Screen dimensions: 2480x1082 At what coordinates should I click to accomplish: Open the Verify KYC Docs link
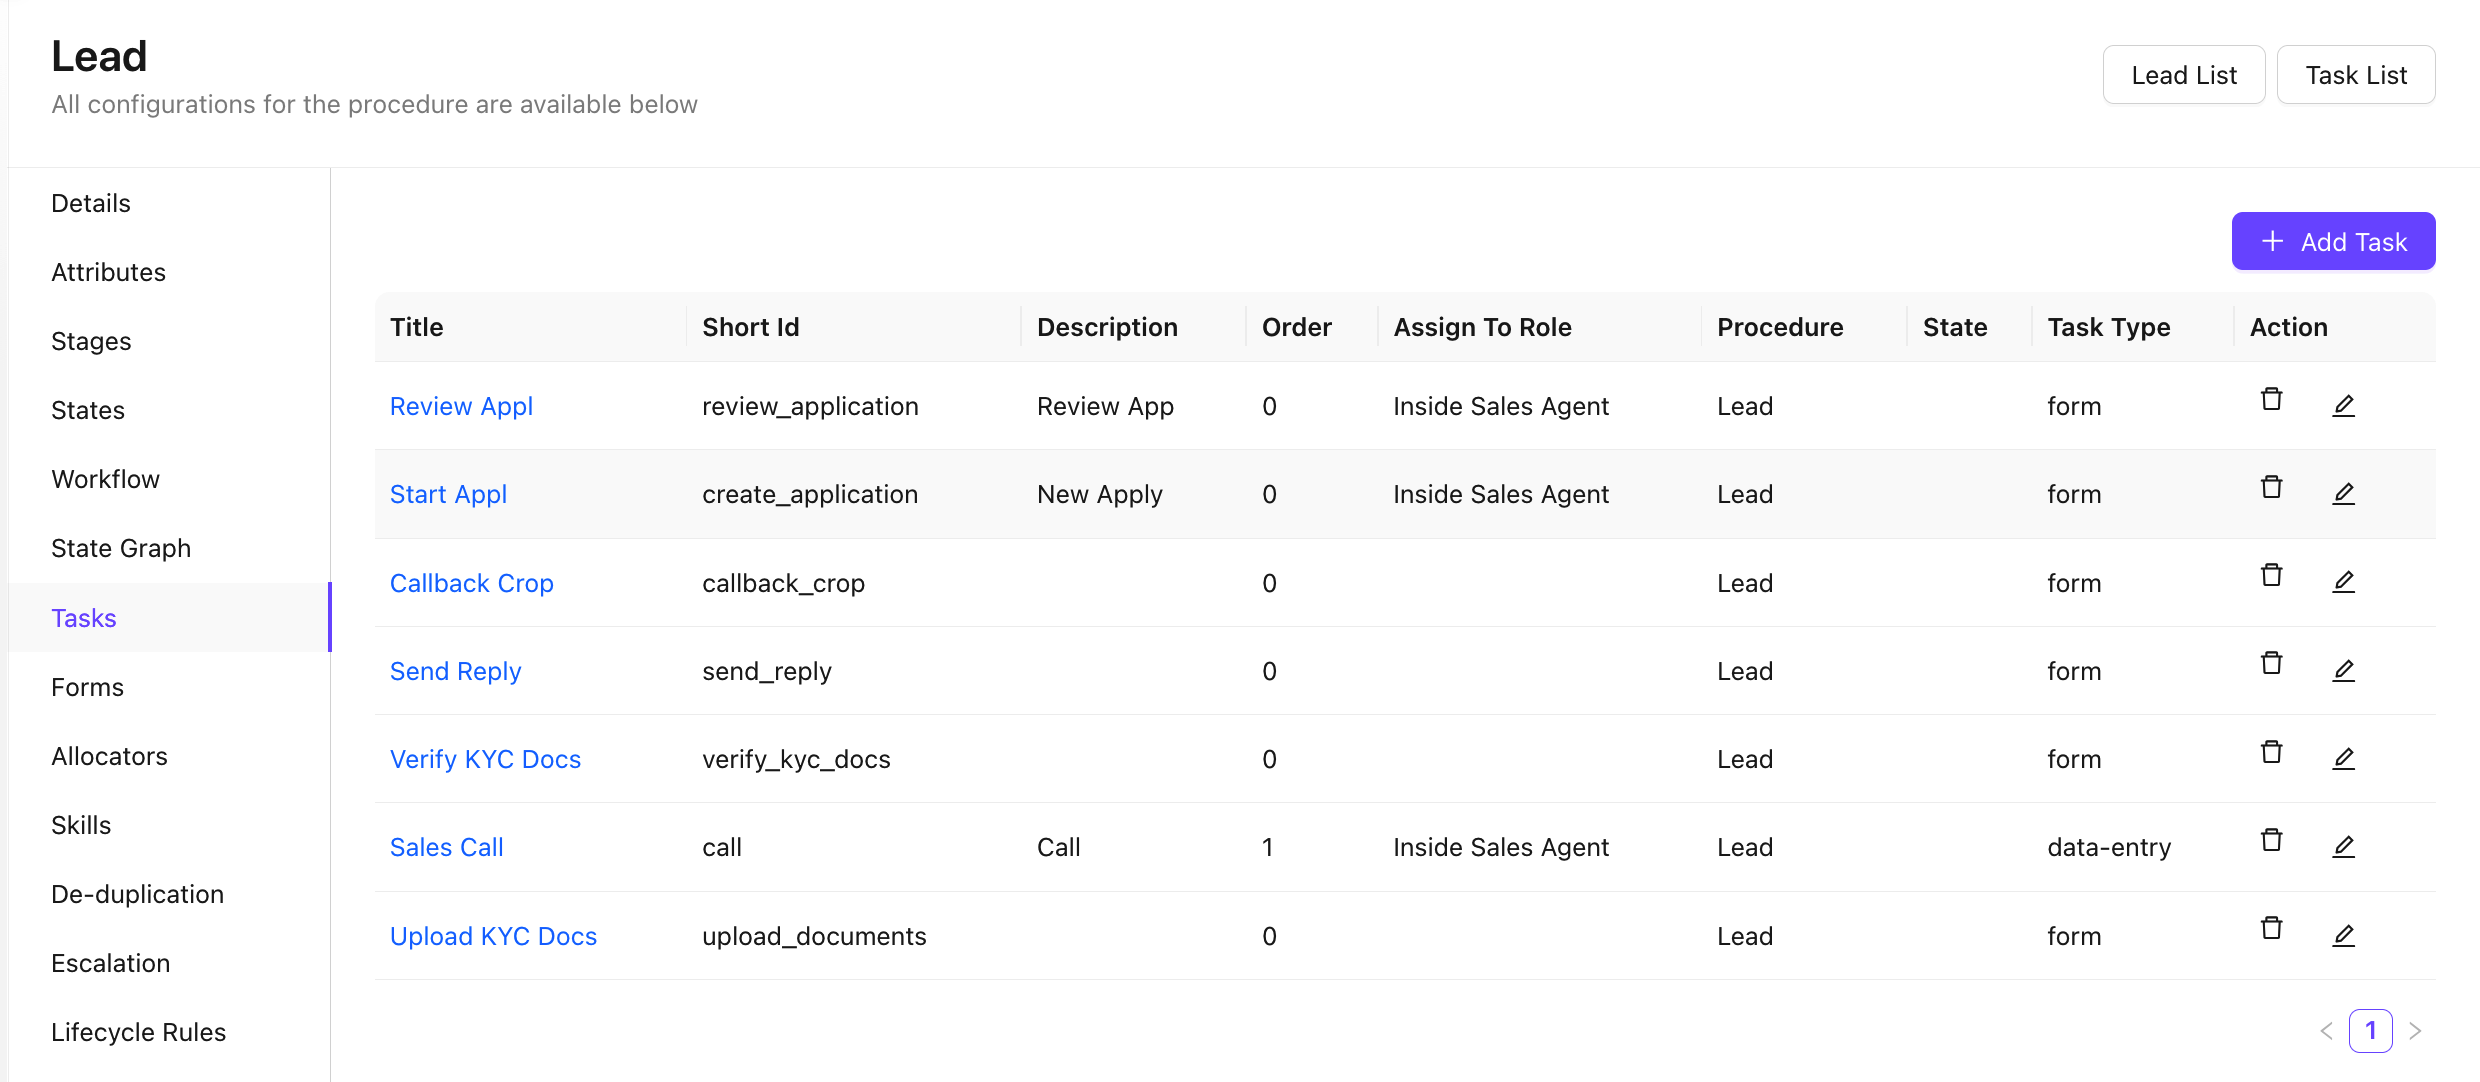(485, 759)
